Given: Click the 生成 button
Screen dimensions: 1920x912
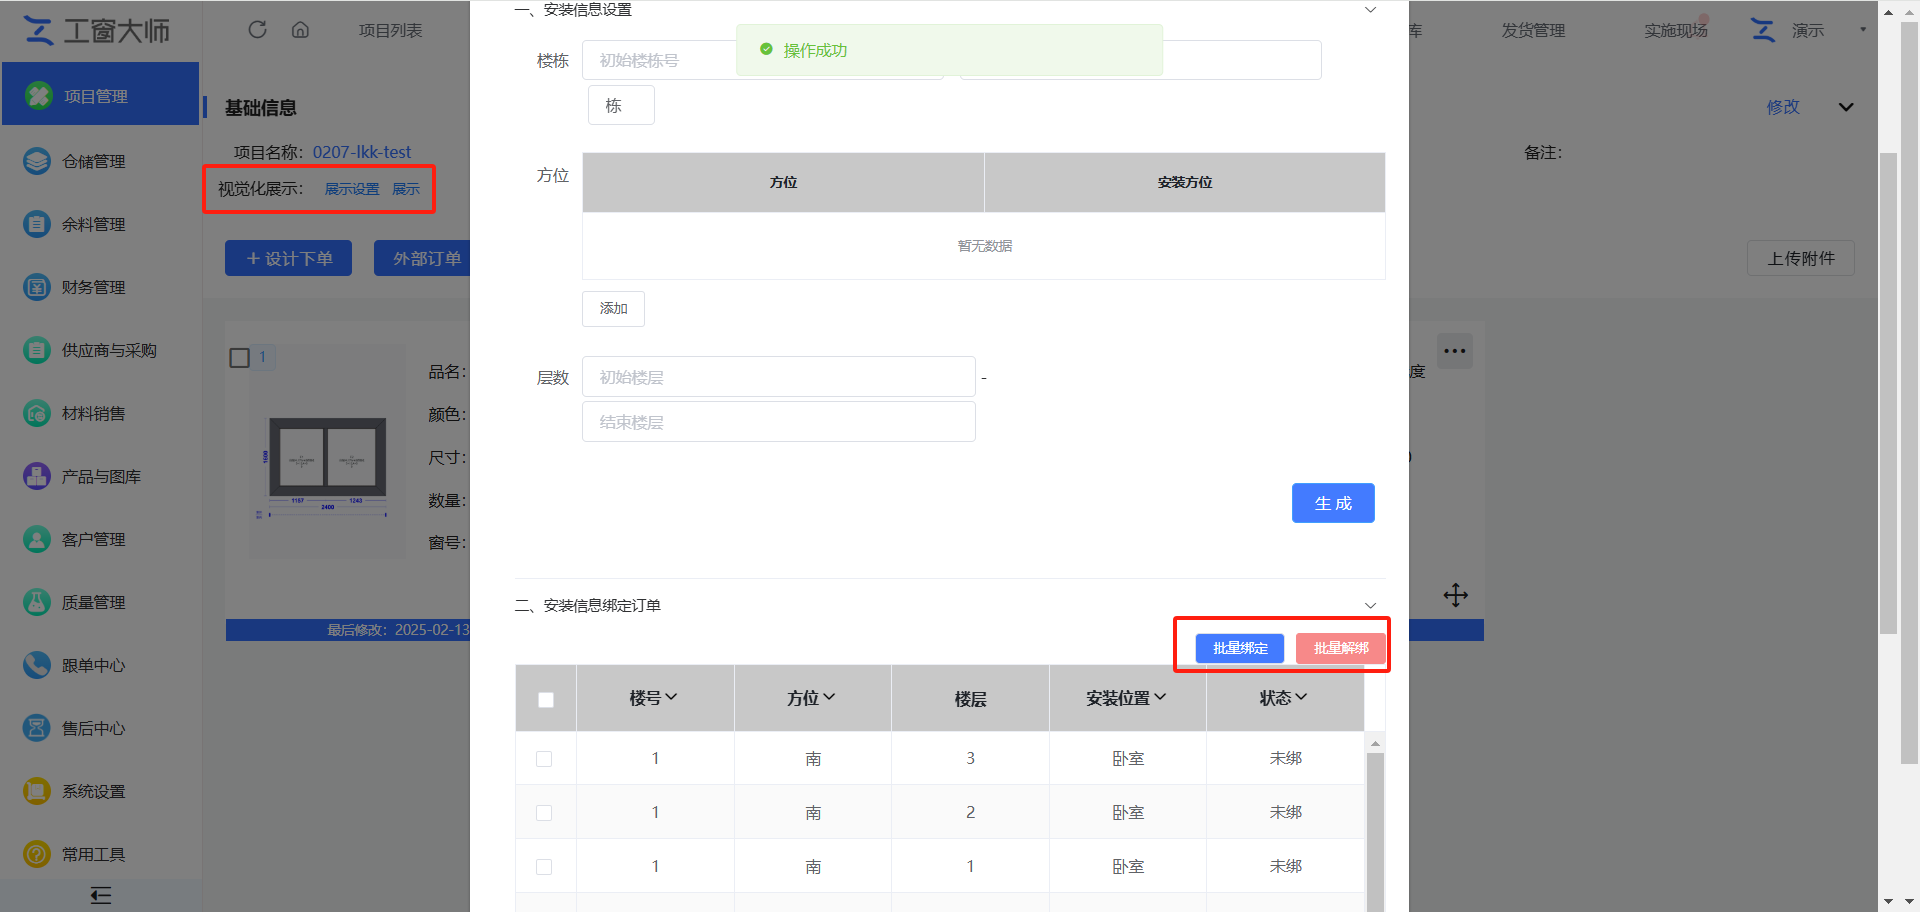Looking at the screenshot, I should 1332,503.
